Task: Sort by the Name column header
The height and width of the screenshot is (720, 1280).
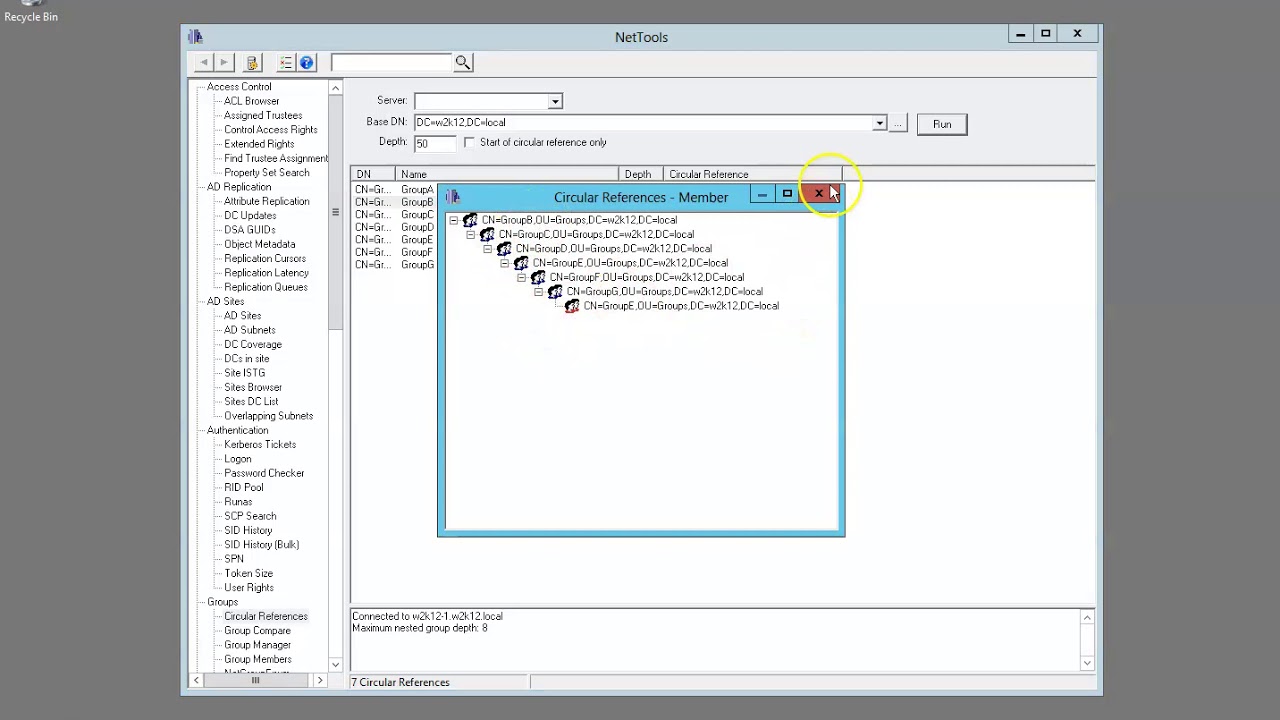Action: [507, 174]
